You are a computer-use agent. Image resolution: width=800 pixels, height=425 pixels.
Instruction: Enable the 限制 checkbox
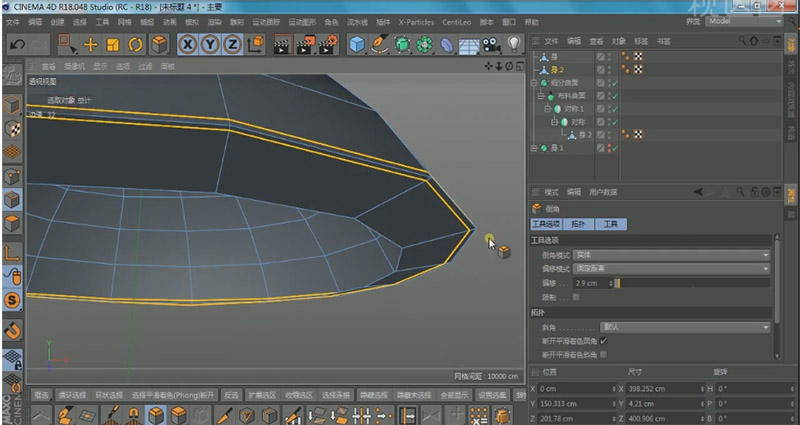point(576,297)
